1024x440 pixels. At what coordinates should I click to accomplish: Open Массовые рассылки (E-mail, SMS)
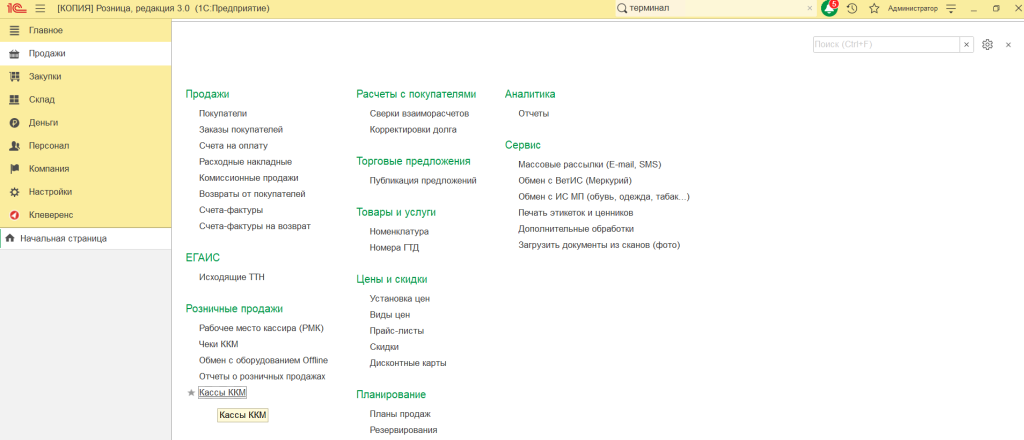[590, 165]
